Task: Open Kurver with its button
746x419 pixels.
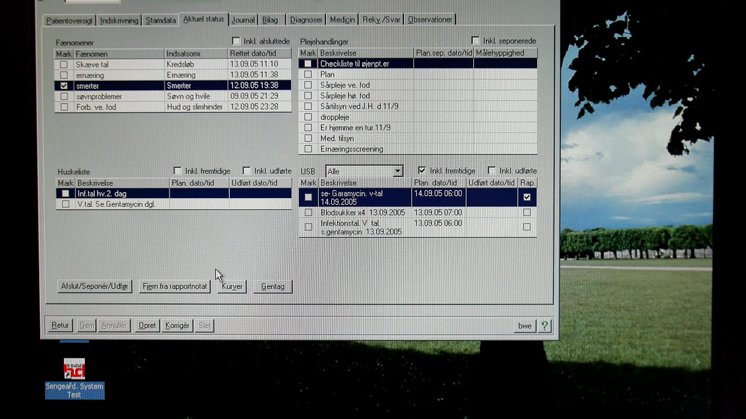Action: click(232, 287)
